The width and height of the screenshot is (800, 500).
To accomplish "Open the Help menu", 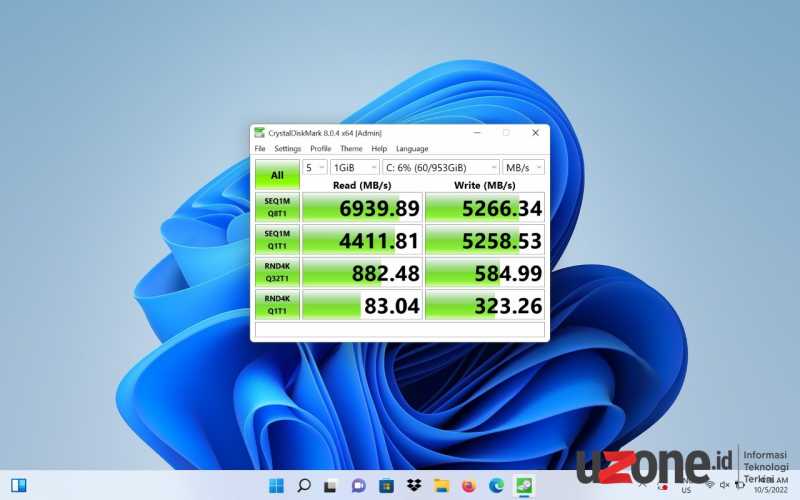I will (379, 148).
